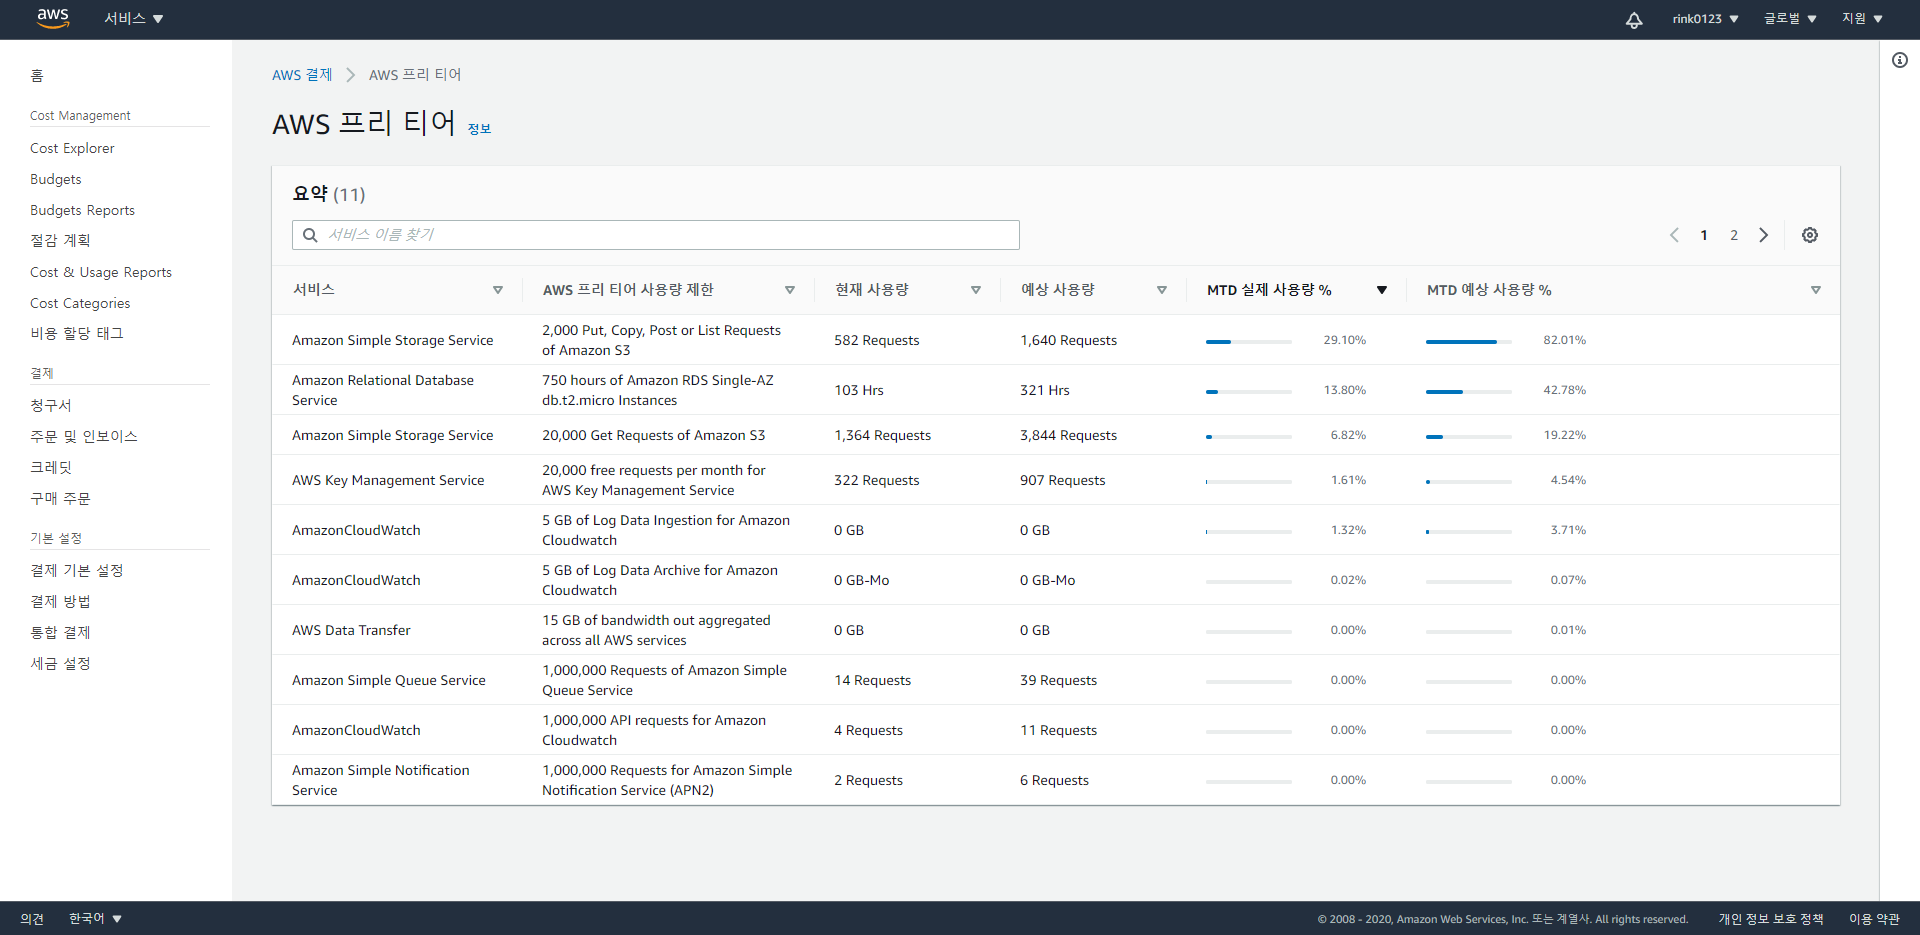Go to previous page with left chevron
The image size is (1920, 935).
1674,235
